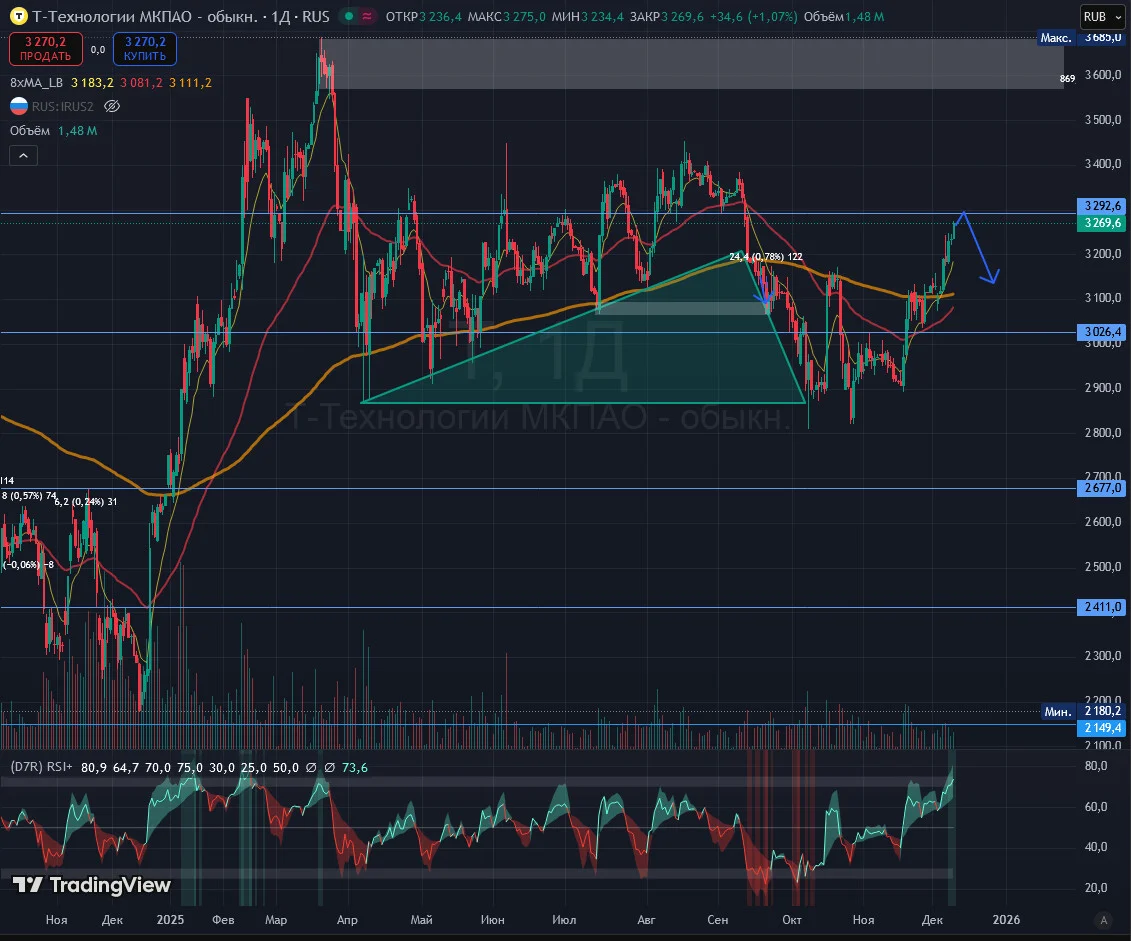Click the 80,0 level on RSI scale
Screen dimensions: 1131x941
tap(1096, 766)
